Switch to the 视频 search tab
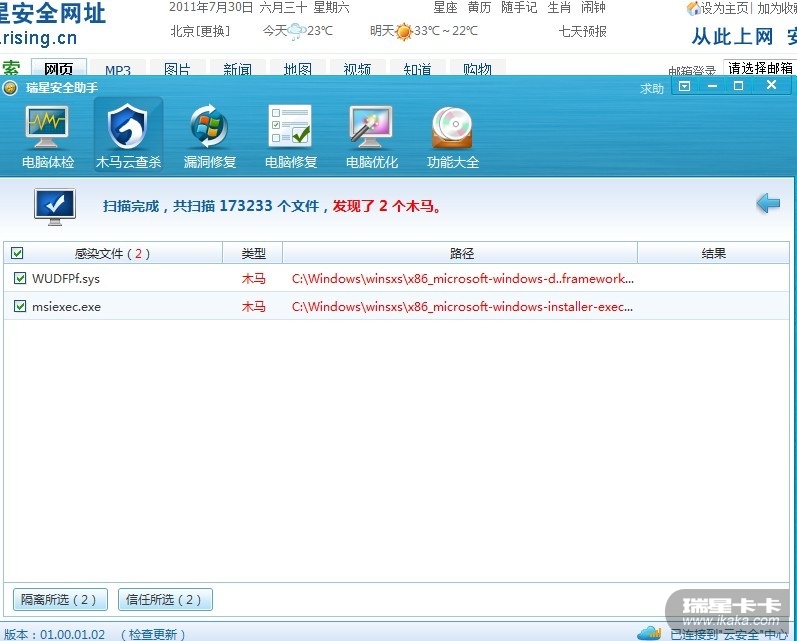 (357, 69)
